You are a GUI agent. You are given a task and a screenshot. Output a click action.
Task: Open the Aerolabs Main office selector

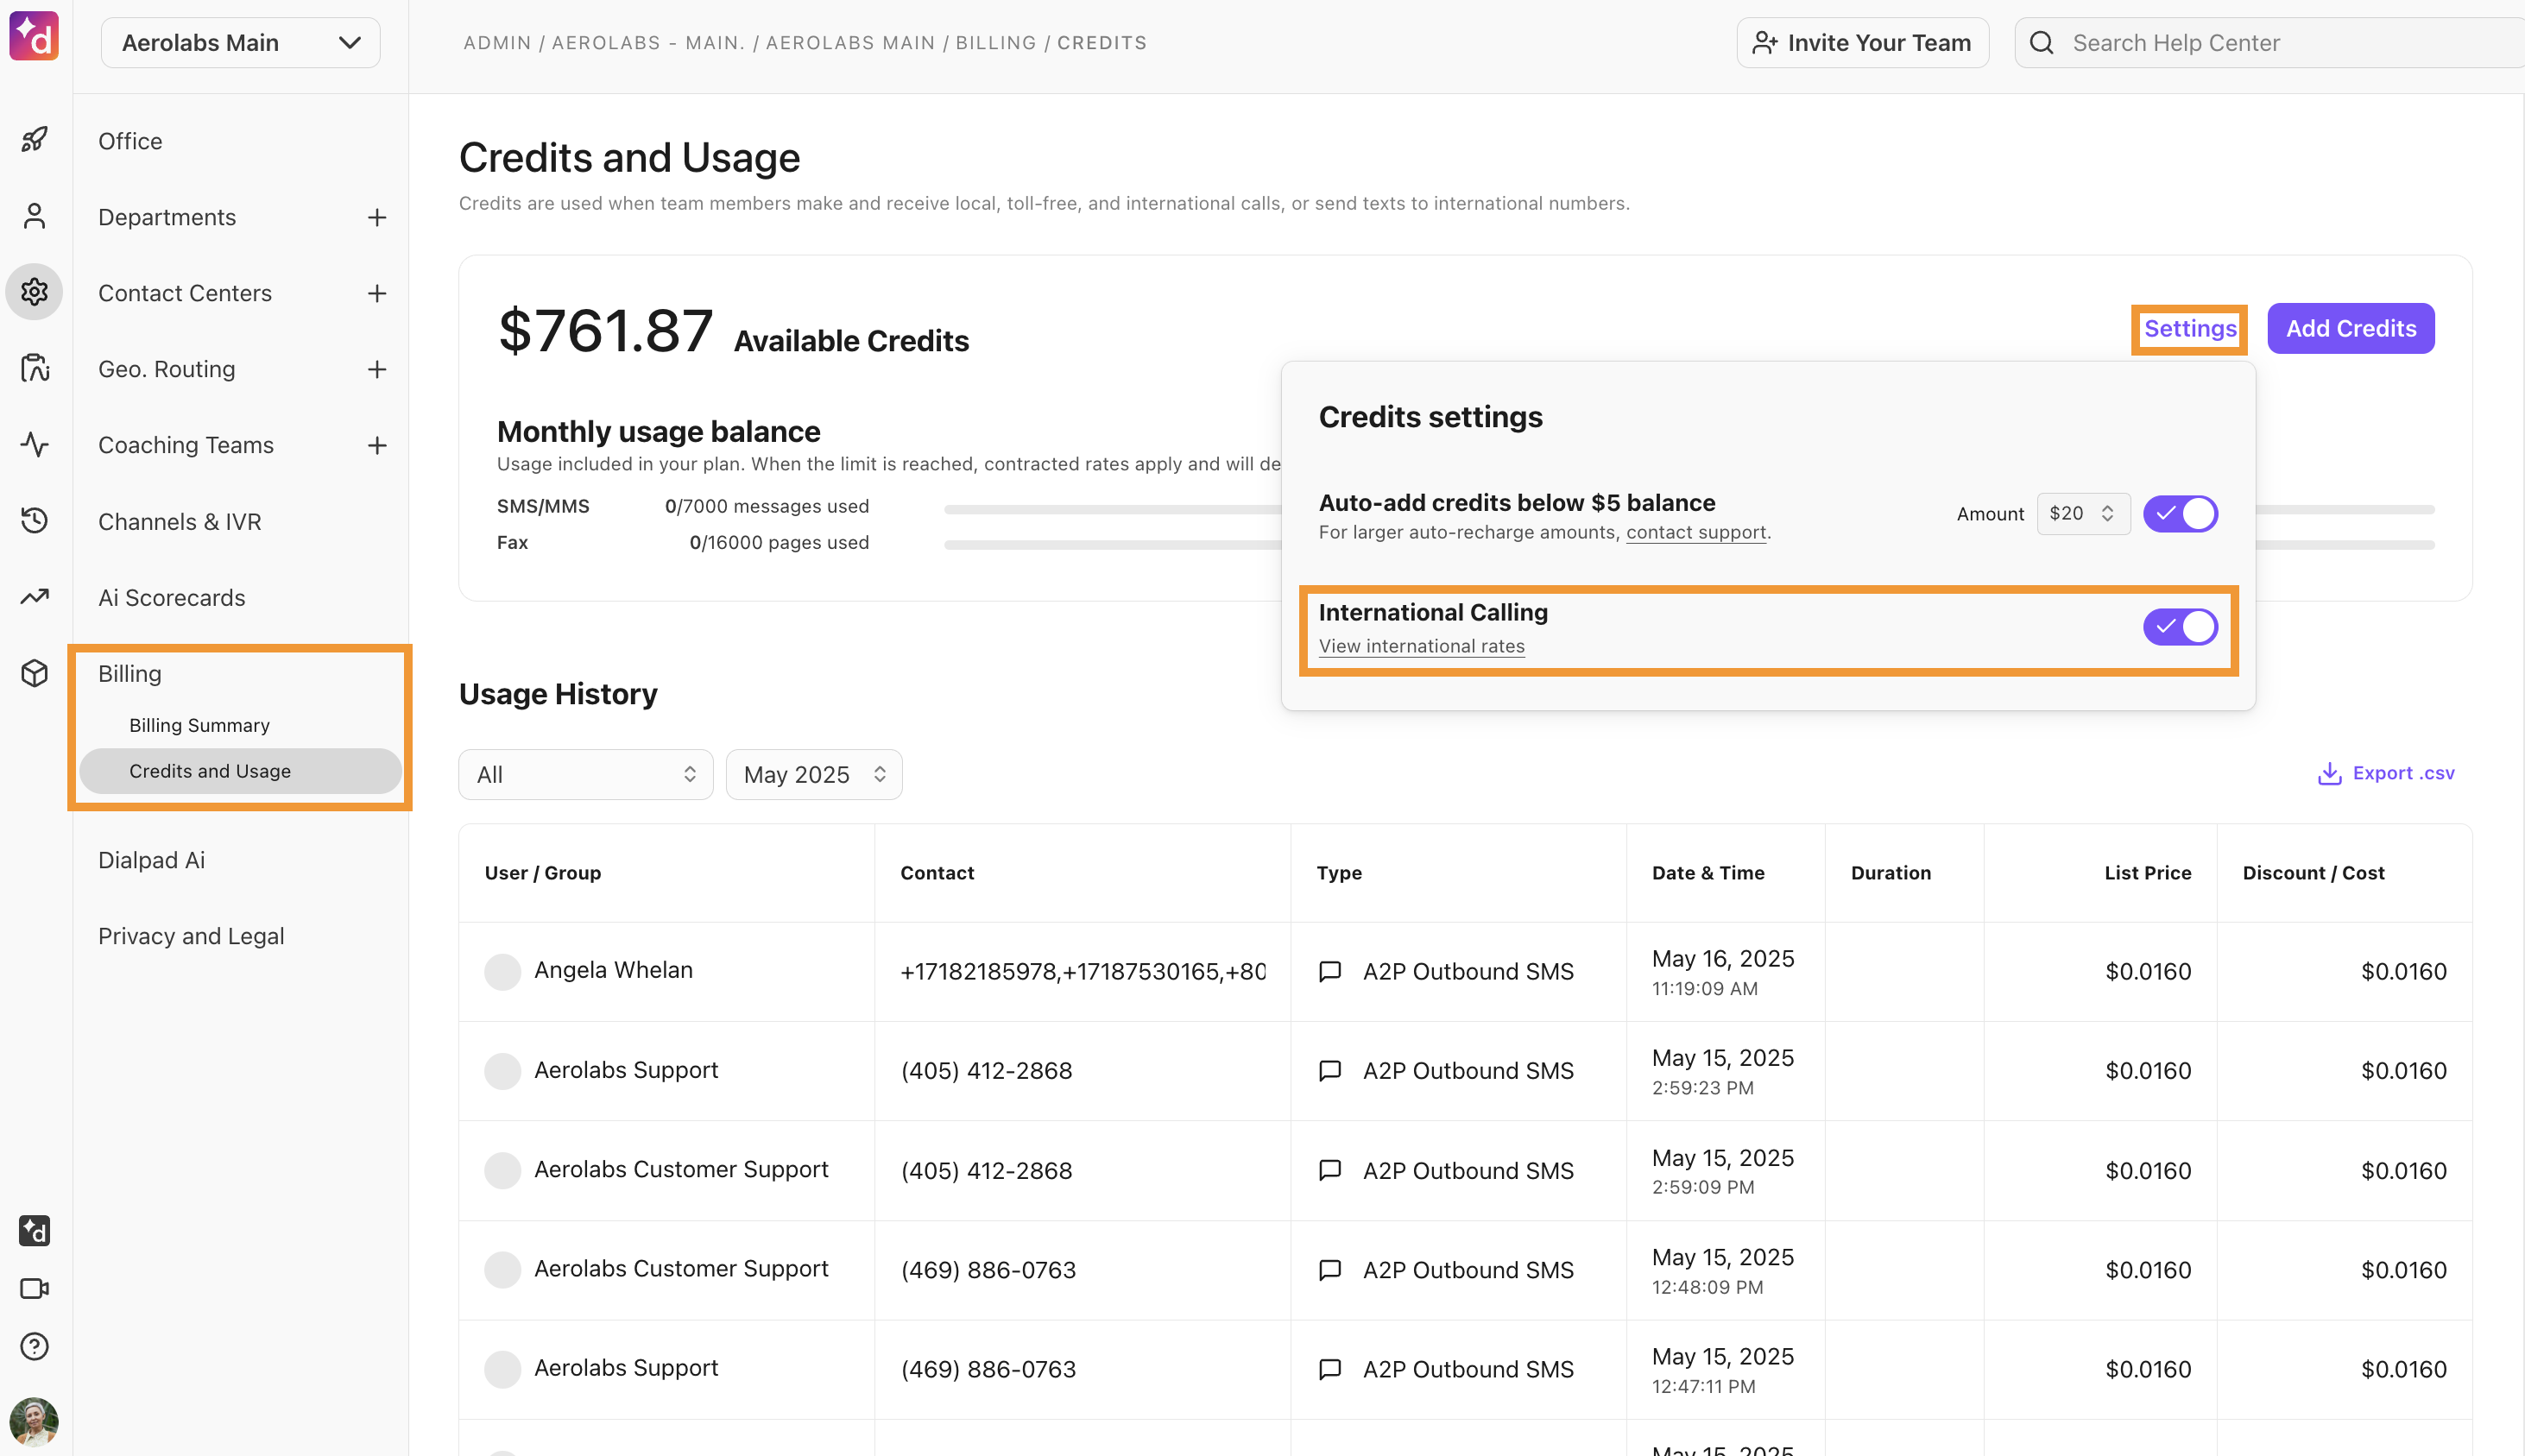(240, 42)
